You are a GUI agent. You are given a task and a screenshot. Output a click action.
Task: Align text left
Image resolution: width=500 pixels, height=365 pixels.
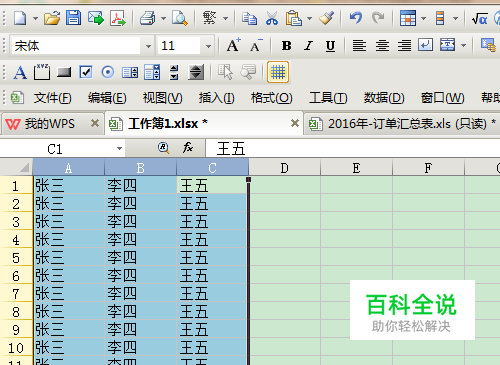(x=359, y=45)
